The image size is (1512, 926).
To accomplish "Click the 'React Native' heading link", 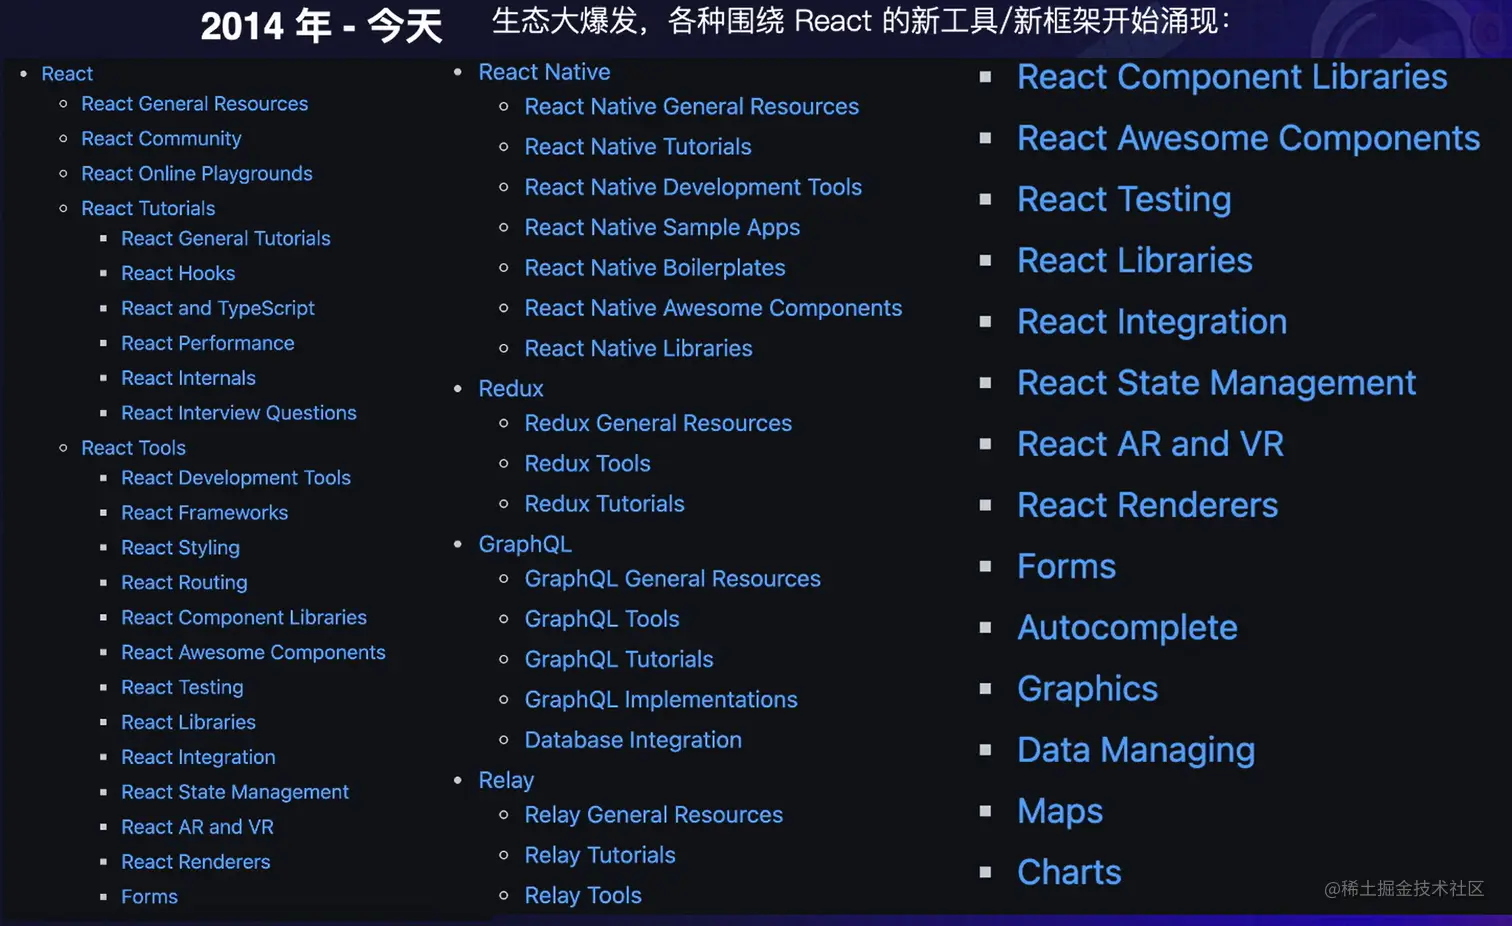I will coord(544,72).
